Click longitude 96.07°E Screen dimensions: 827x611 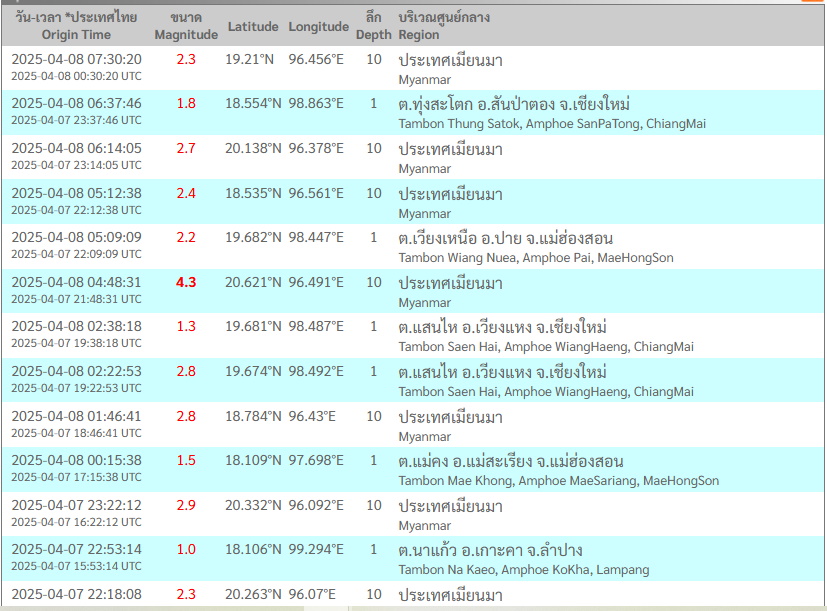click(x=312, y=595)
